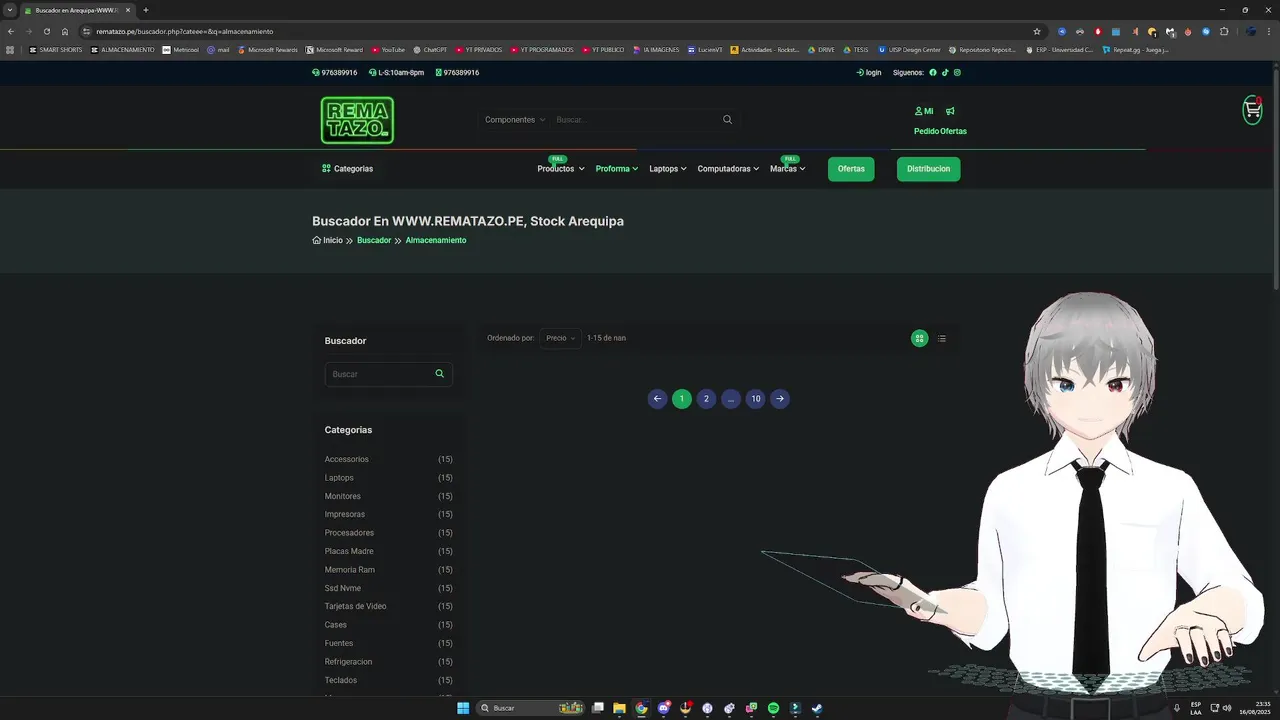Click the pagination ellipsis button
Image resolution: width=1280 pixels, height=720 pixels.
pyautogui.click(x=731, y=399)
